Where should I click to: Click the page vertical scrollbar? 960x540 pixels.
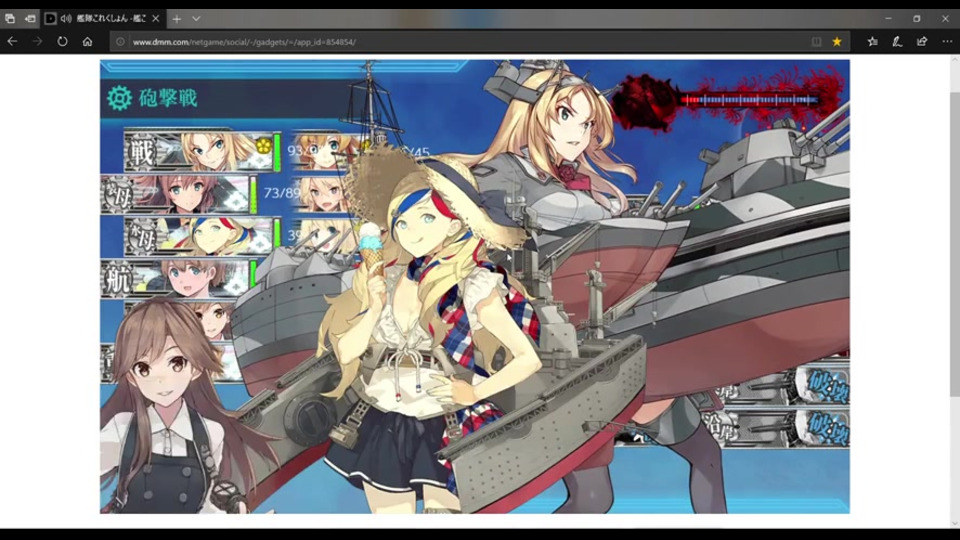[x=954, y=245]
